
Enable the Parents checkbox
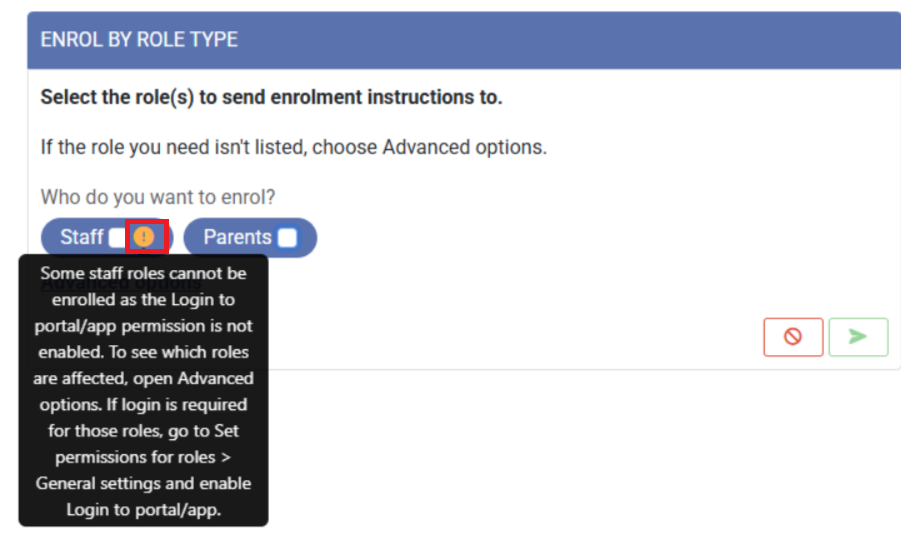point(287,237)
